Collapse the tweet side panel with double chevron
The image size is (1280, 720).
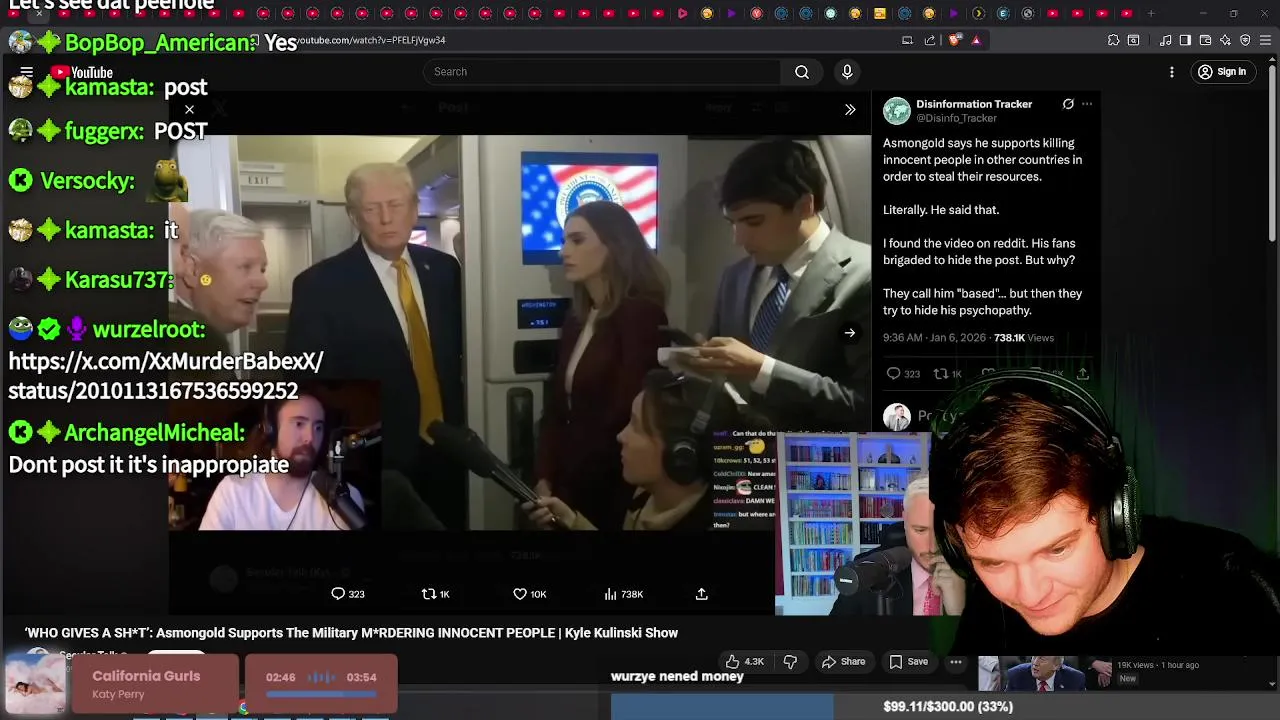[x=850, y=110]
